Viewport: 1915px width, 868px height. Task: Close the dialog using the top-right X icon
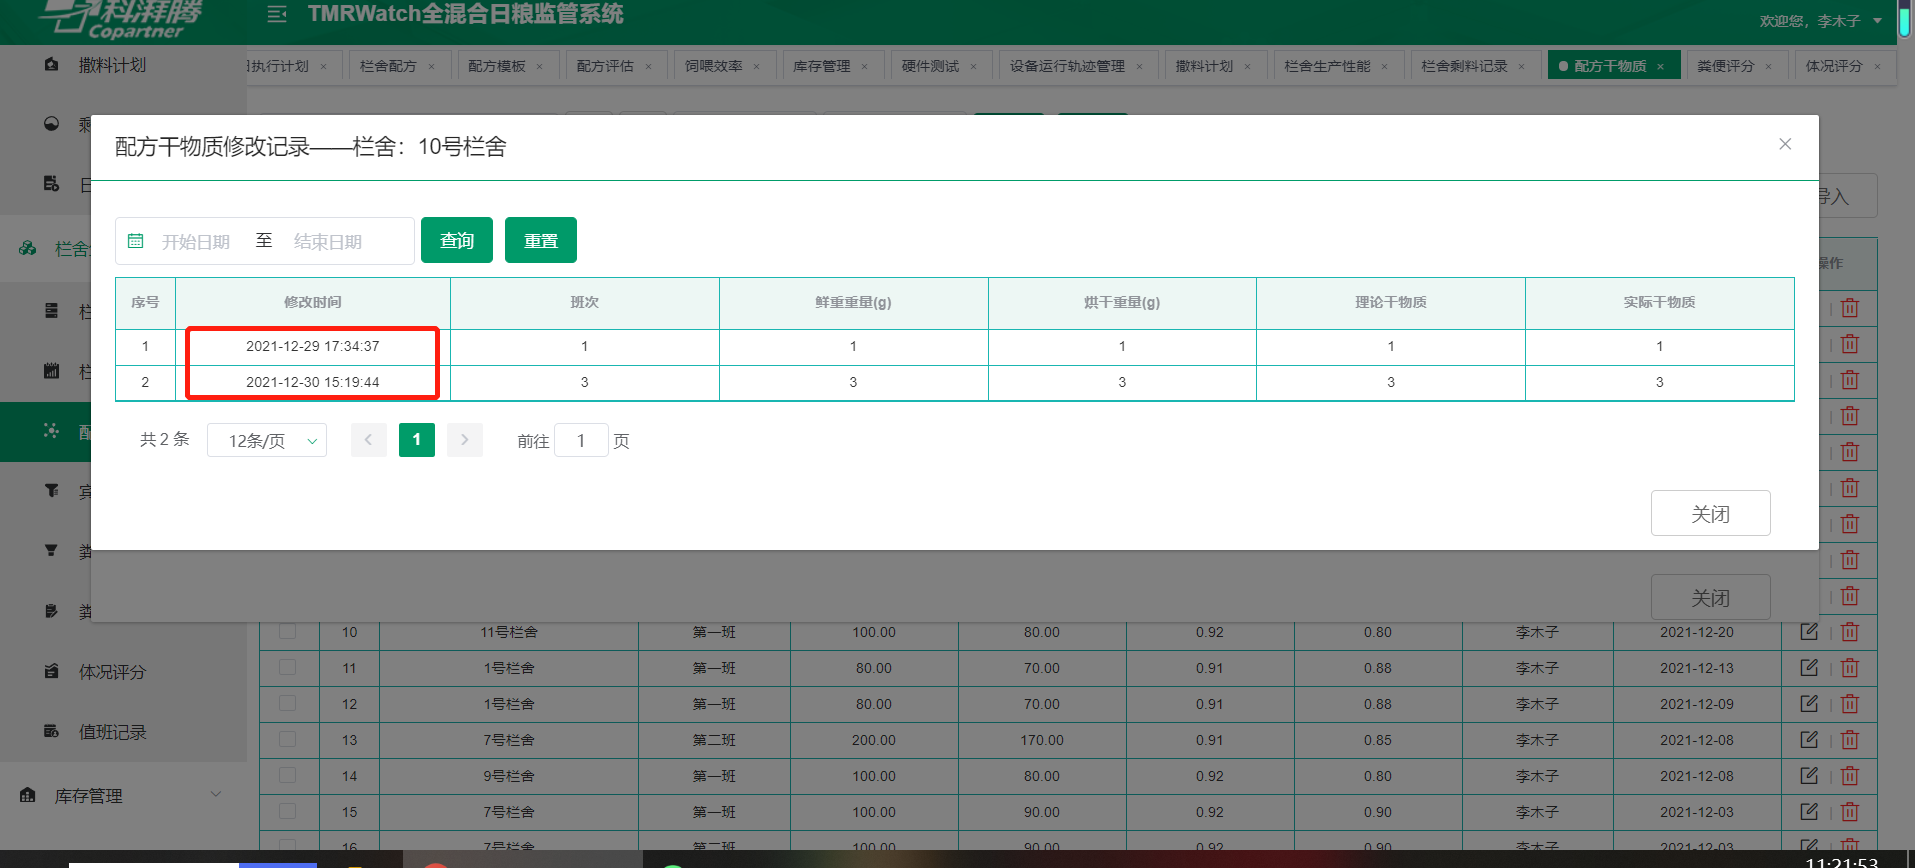[1785, 144]
